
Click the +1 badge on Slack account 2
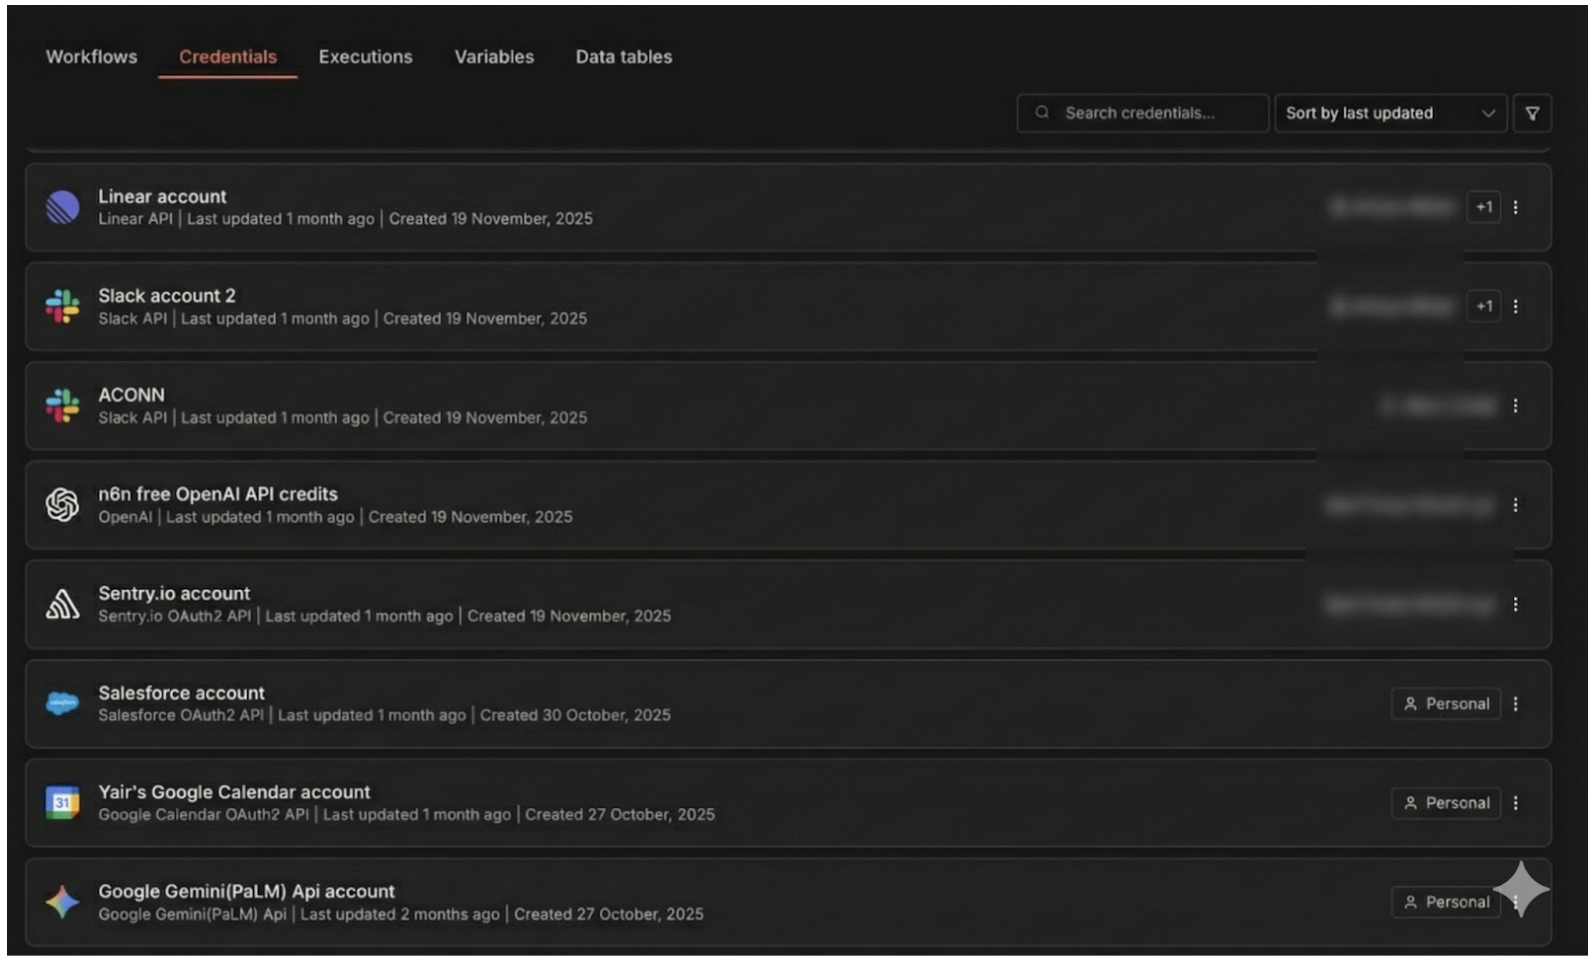(1484, 306)
